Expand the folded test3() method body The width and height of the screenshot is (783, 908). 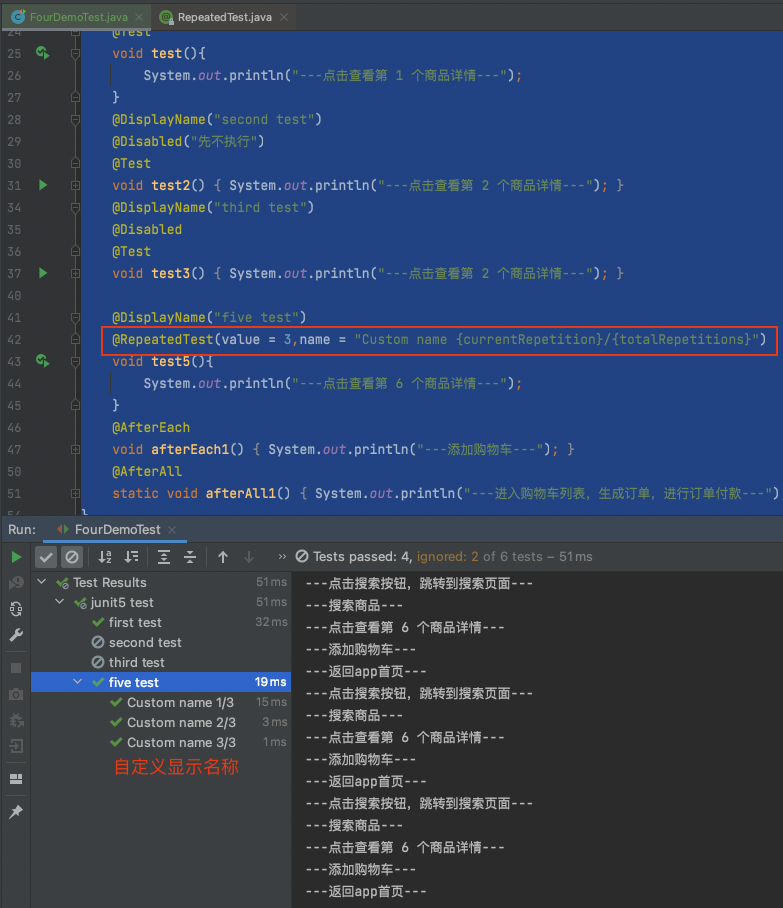pyautogui.click(x=75, y=273)
